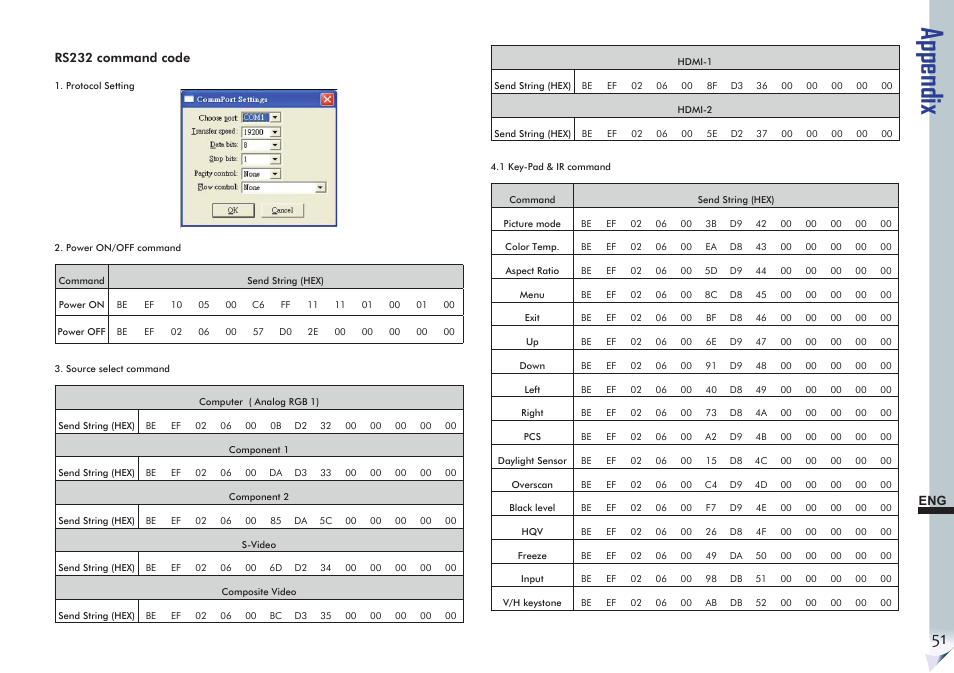Select the 'PCS' command row label

point(532,436)
